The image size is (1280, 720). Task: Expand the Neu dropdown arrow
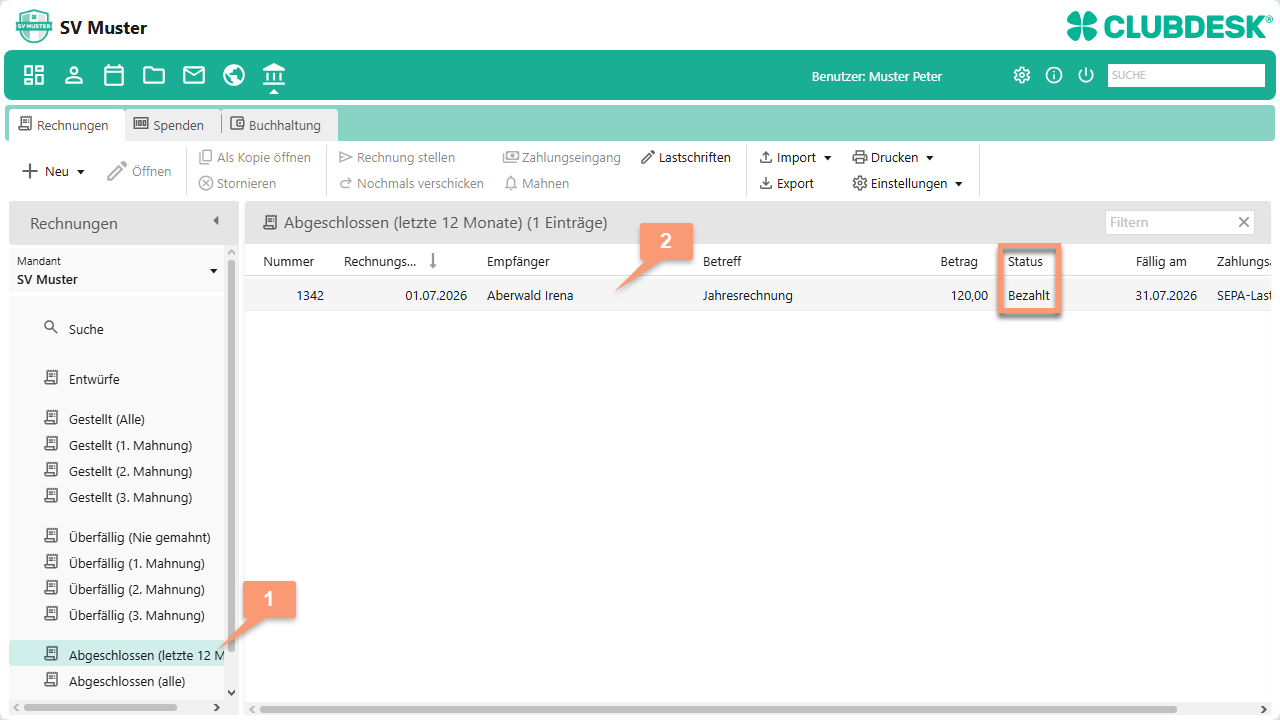81,172
